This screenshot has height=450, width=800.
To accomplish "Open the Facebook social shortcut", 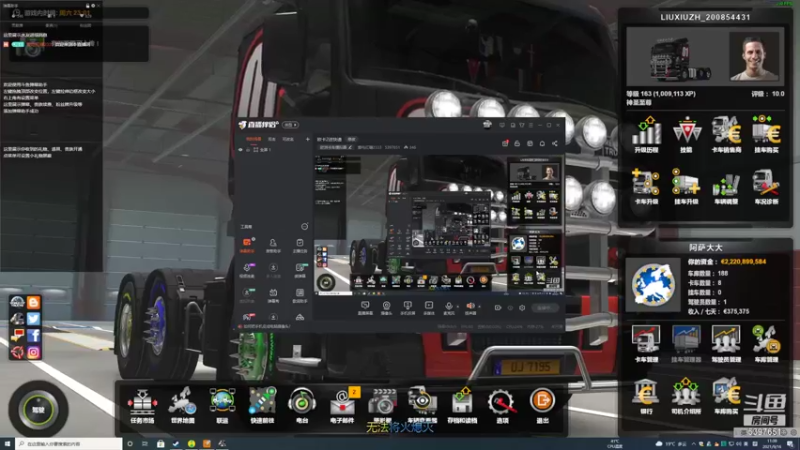I will pos(34,335).
